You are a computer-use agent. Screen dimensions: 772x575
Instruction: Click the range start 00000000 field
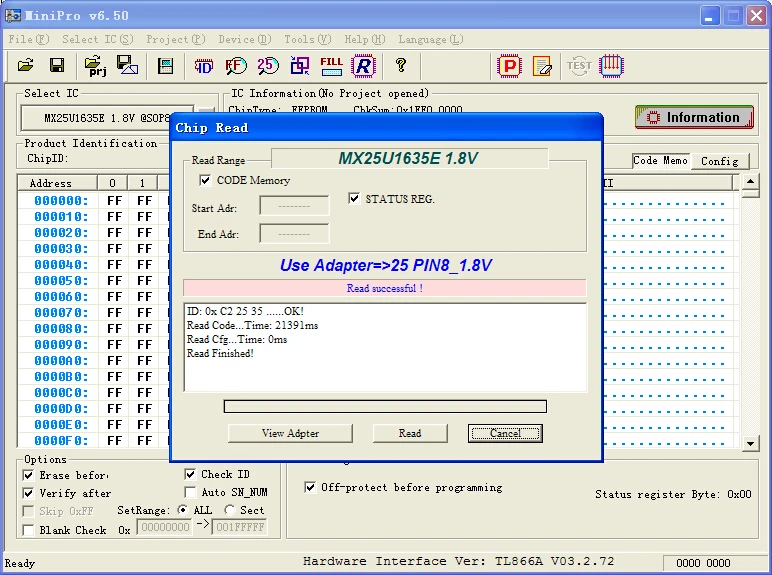pos(164,527)
